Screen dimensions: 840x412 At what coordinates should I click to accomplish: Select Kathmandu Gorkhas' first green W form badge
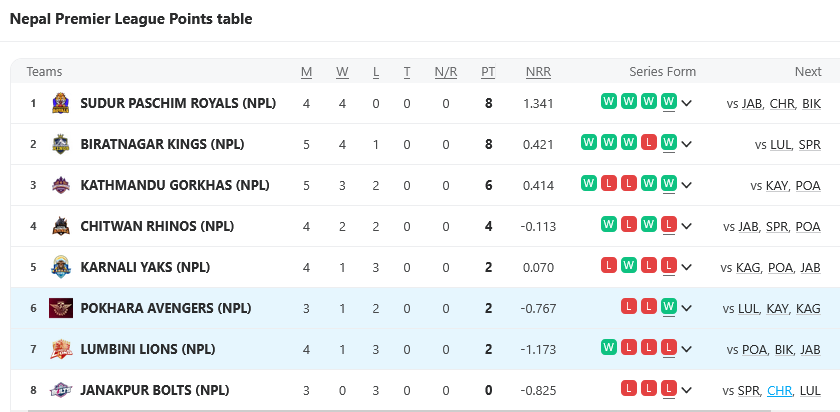[x=589, y=184]
